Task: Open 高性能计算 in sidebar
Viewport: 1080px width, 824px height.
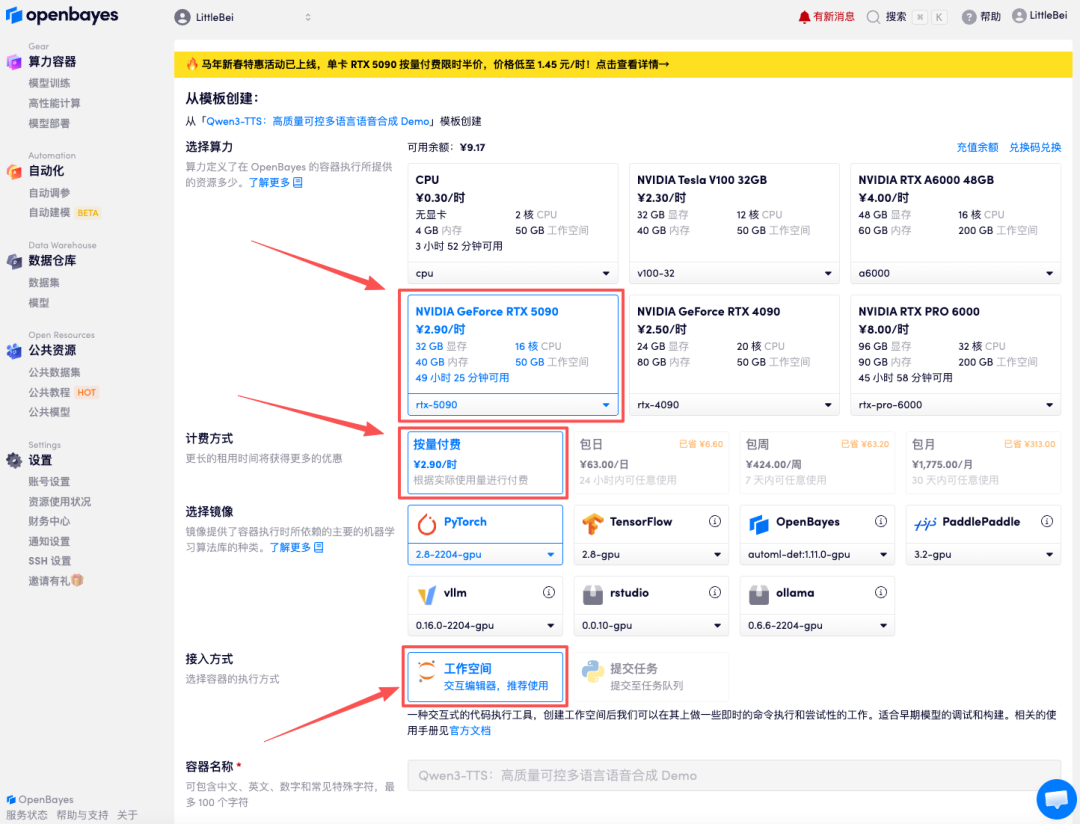Action: click(54, 103)
